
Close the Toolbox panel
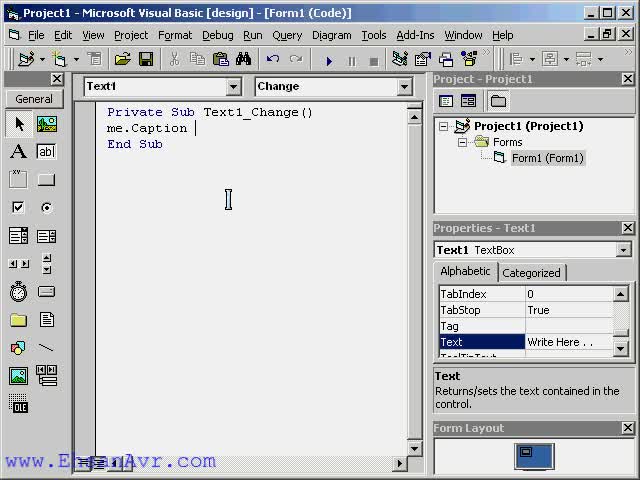point(57,79)
